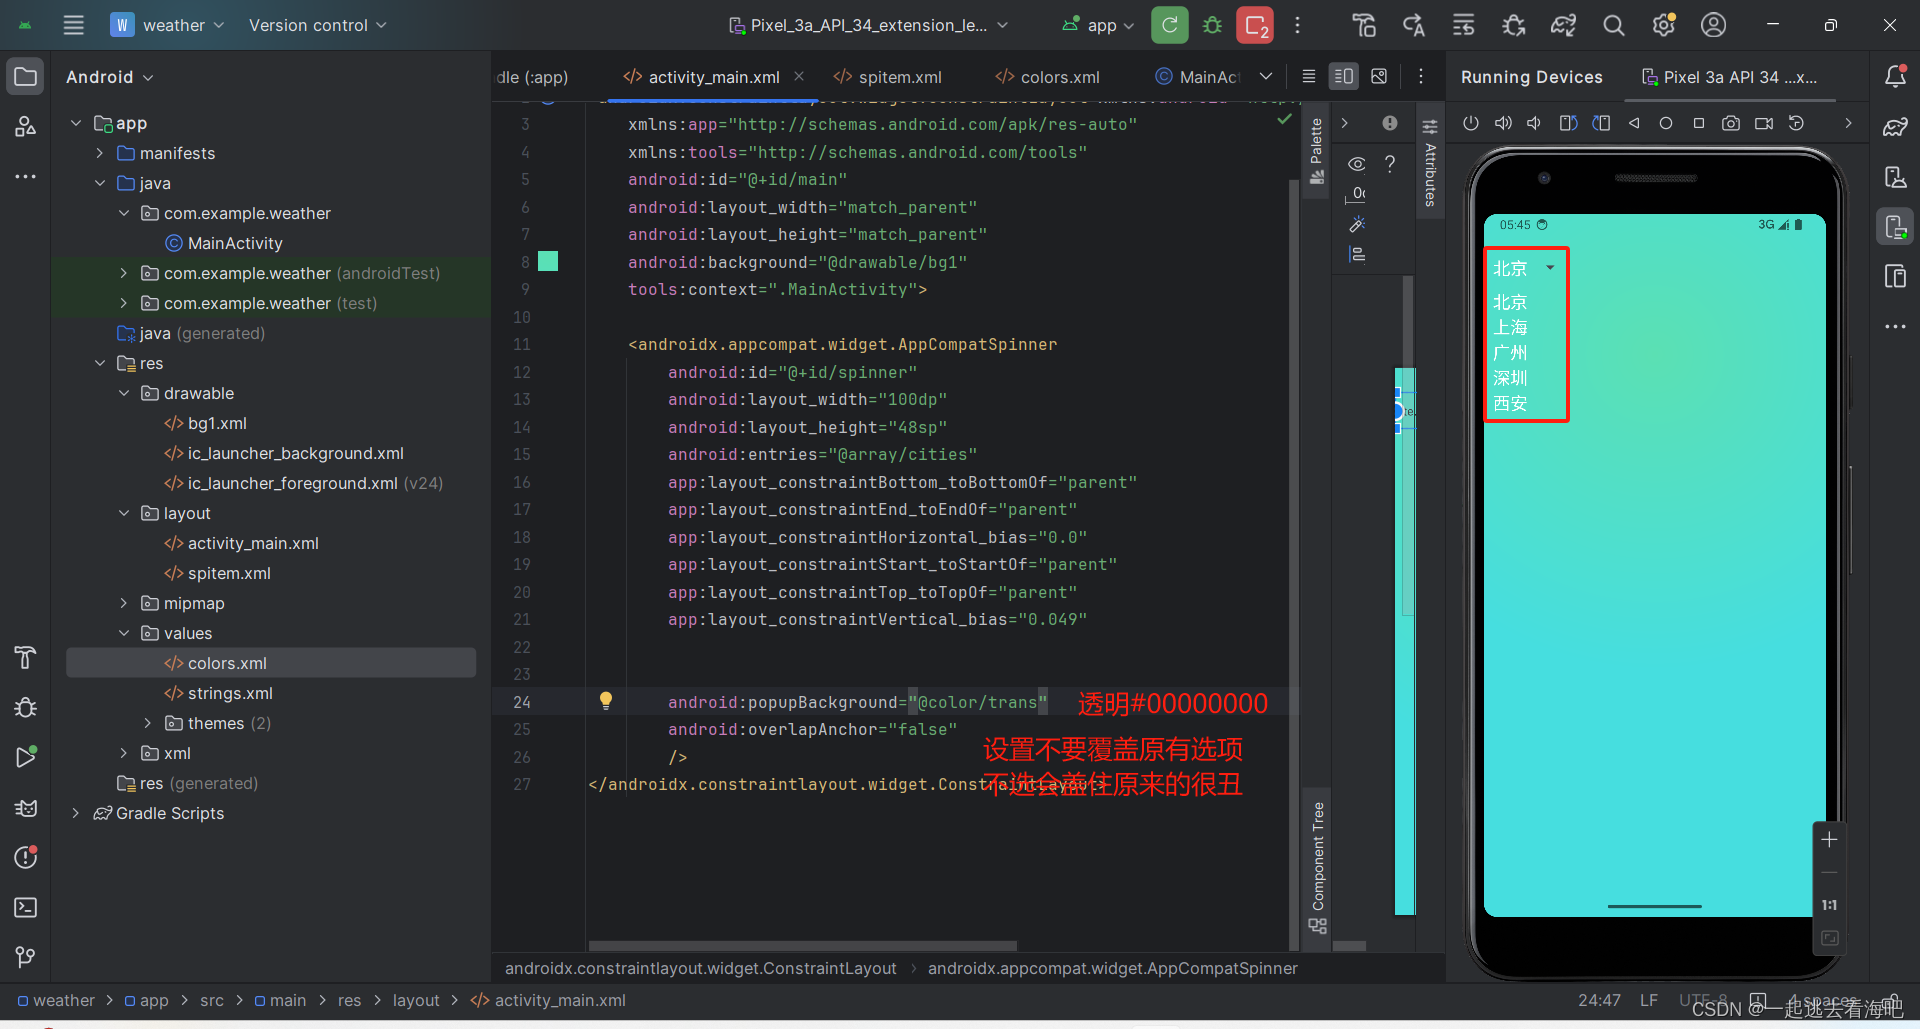Open the weather project dropdown
Screen dimensions: 1920x1029
click(x=167, y=25)
